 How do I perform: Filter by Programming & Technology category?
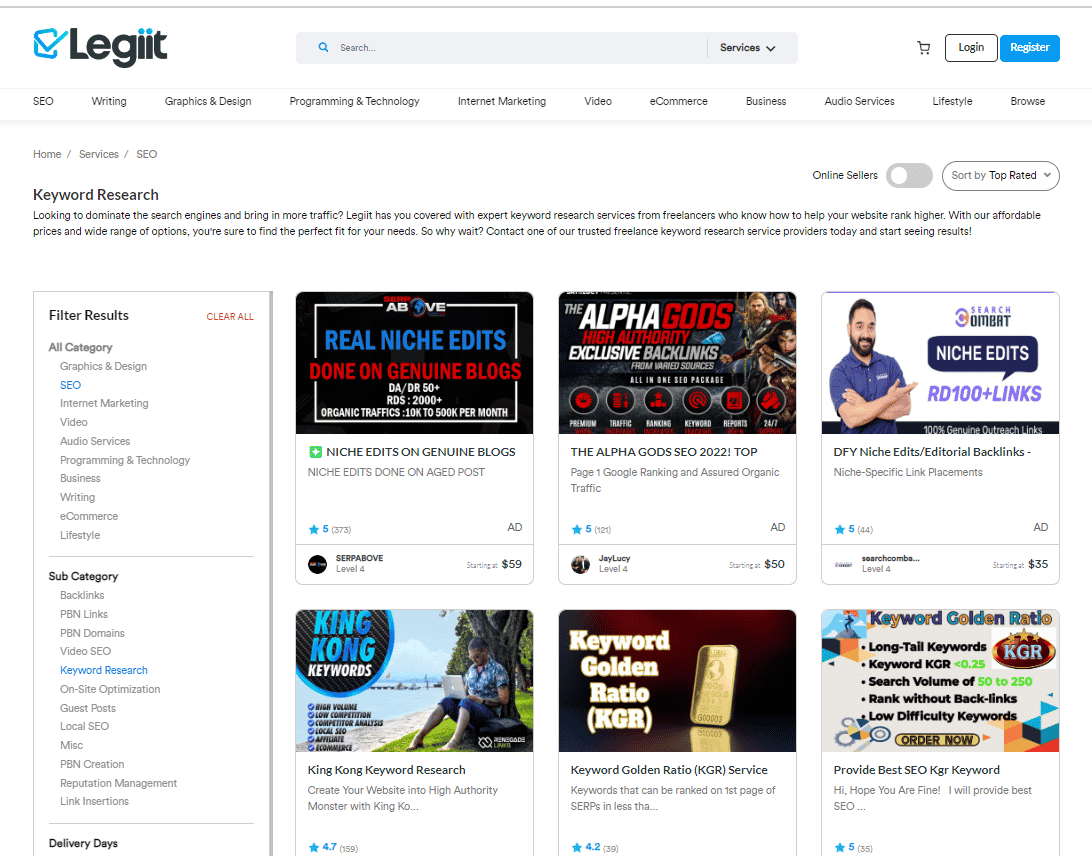[125, 460]
